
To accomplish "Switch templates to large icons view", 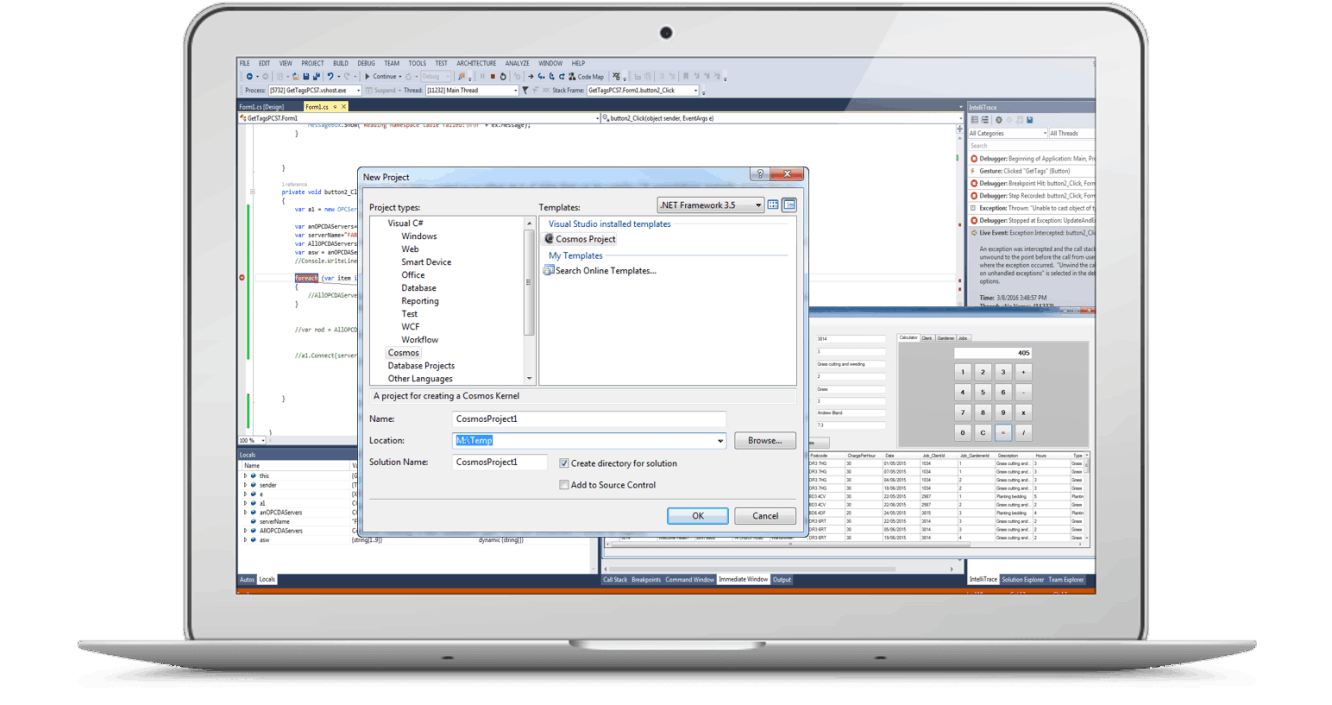I will tap(773, 205).
